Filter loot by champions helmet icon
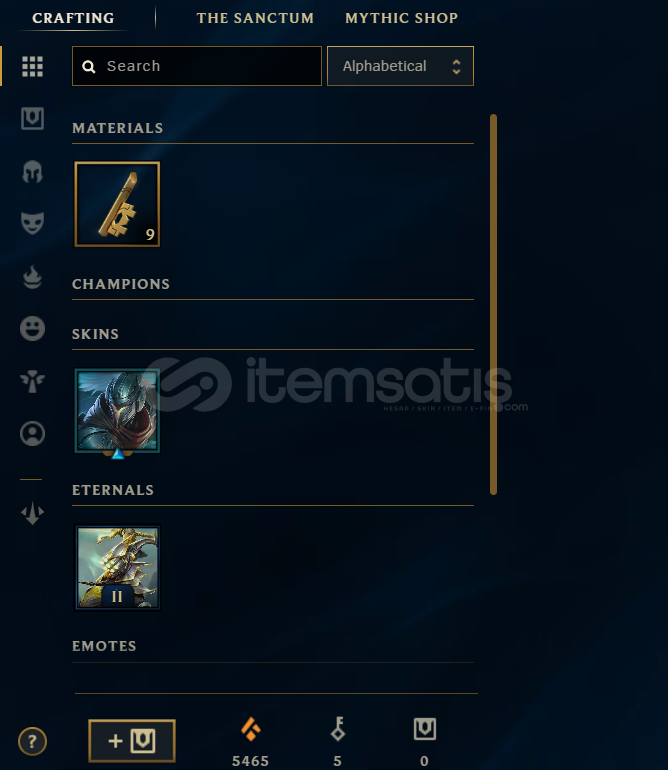This screenshot has height=770, width=668. coord(32,172)
